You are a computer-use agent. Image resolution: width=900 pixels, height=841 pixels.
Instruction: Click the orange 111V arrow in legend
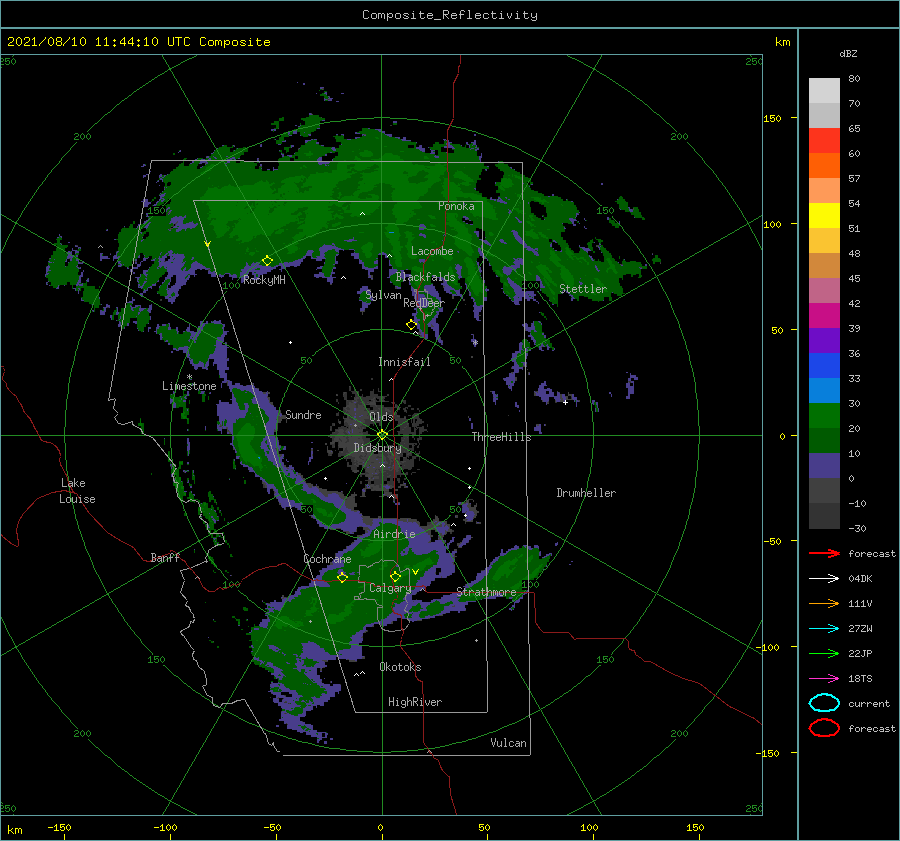coord(824,603)
